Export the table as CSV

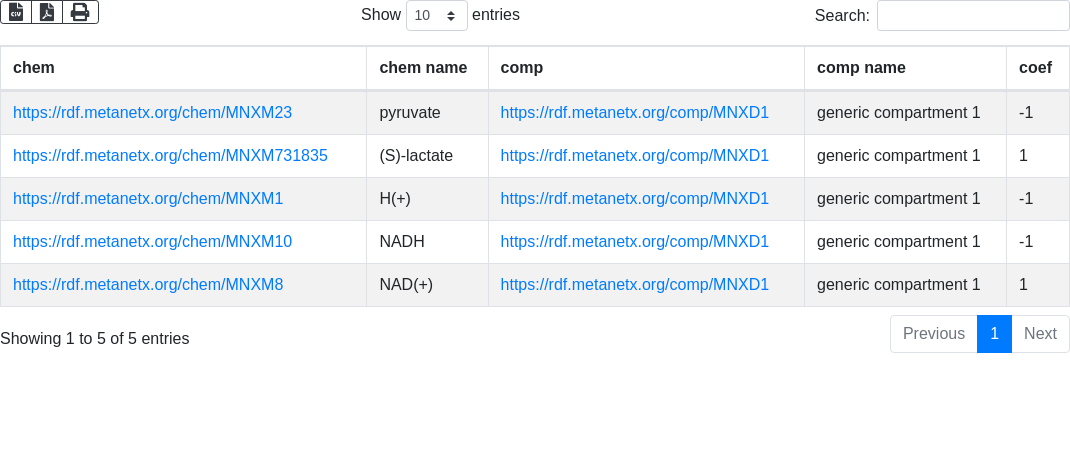(16, 12)
